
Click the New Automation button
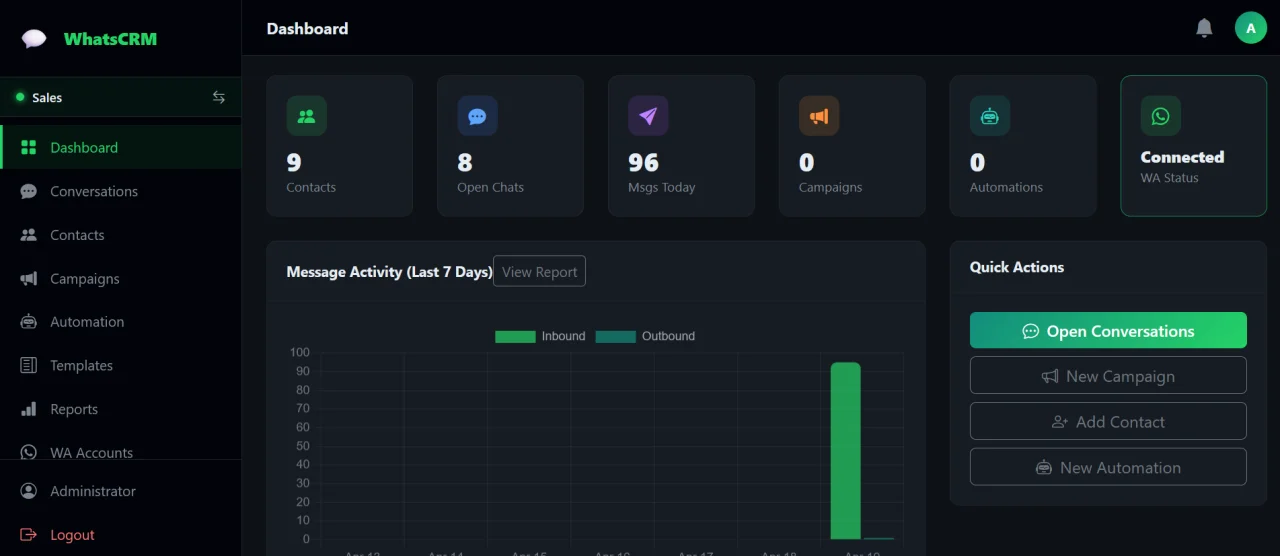1108,467
